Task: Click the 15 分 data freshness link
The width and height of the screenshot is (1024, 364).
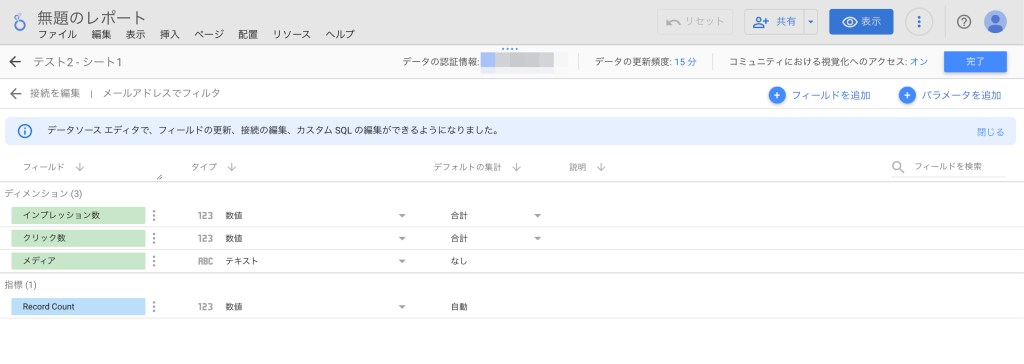Action: click(x=685, y=62)
